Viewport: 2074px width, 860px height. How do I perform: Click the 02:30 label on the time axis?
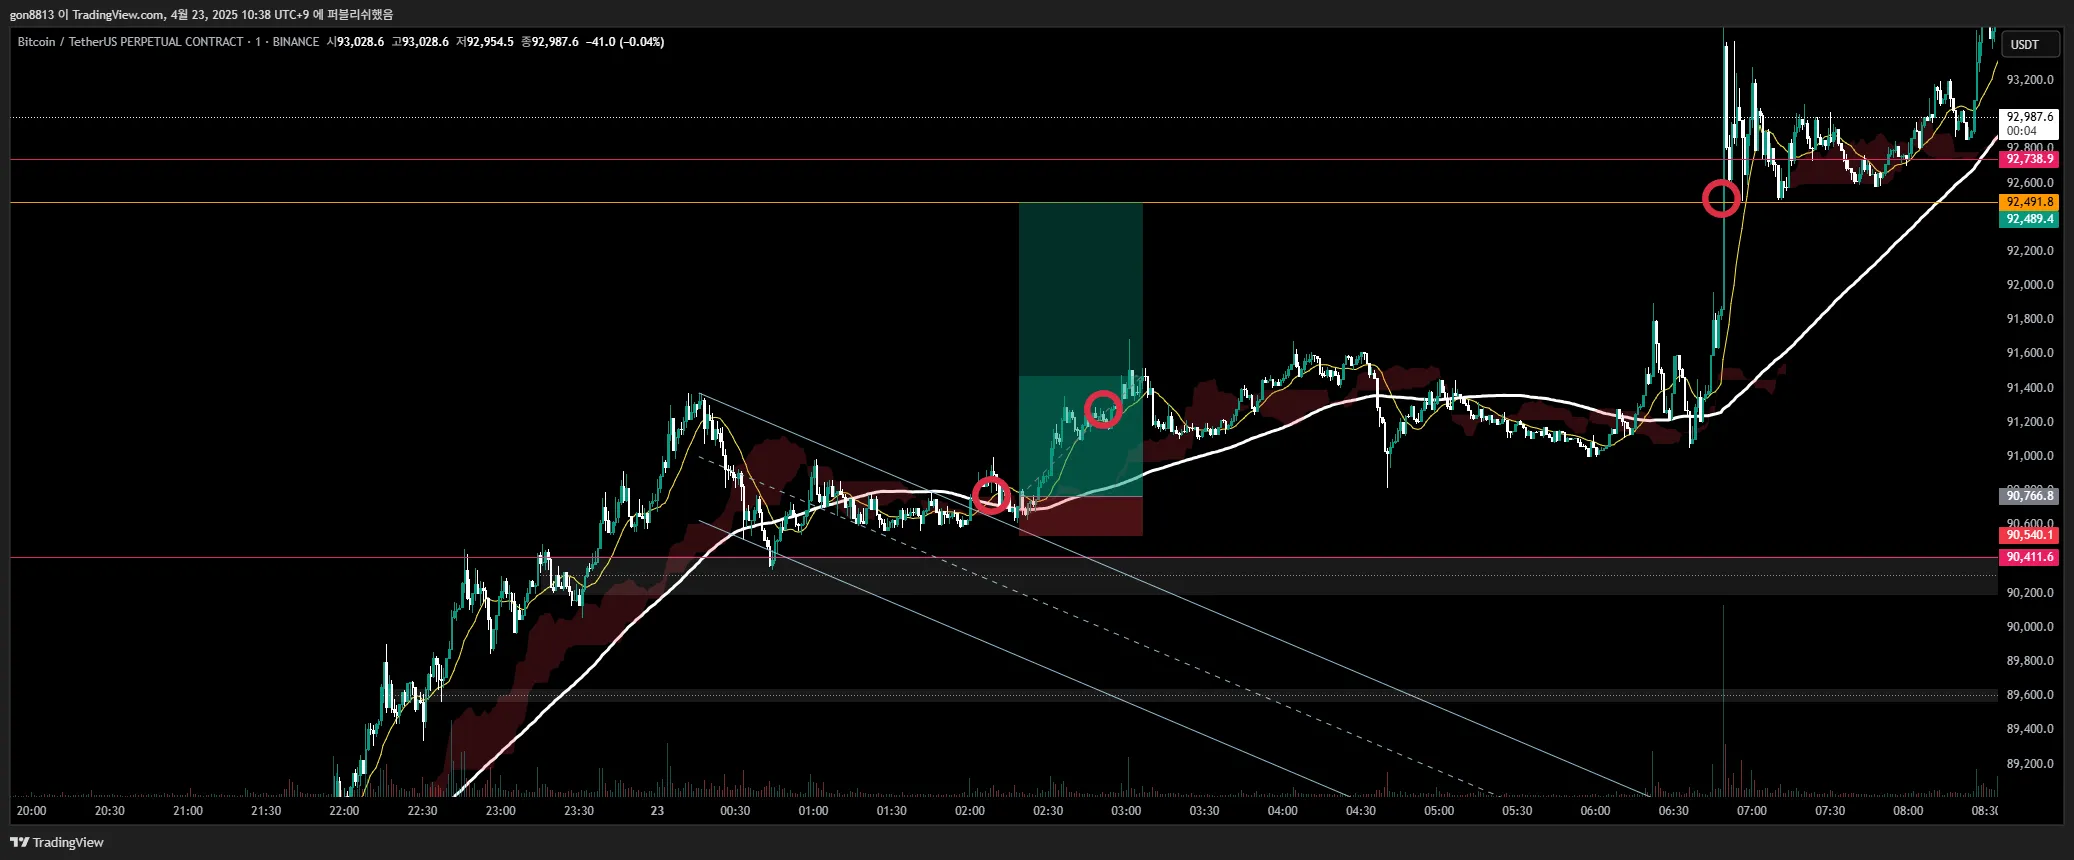tap(1048, 811)
